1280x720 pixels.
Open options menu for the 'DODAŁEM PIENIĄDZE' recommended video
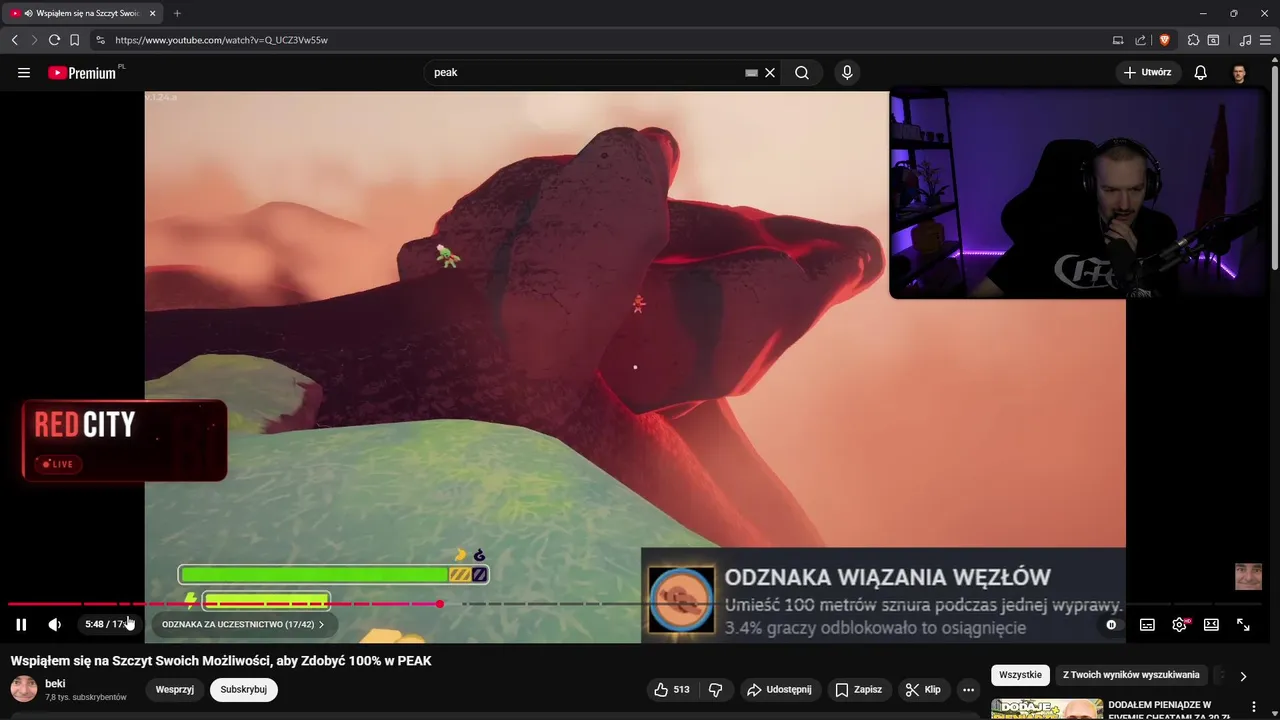1254,707
